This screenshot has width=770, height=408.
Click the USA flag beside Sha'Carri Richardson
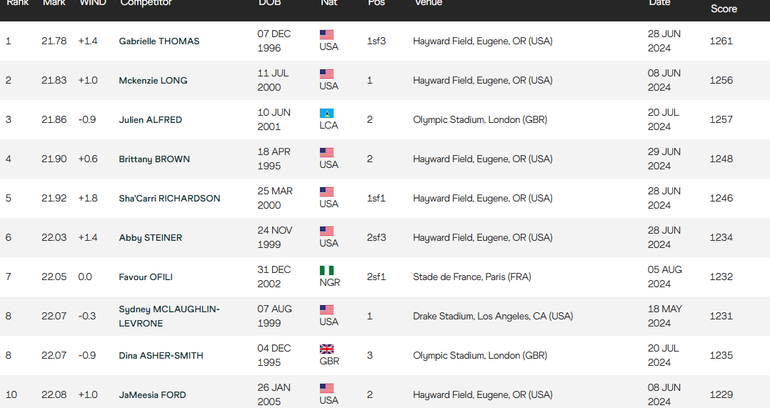point(327,191)
